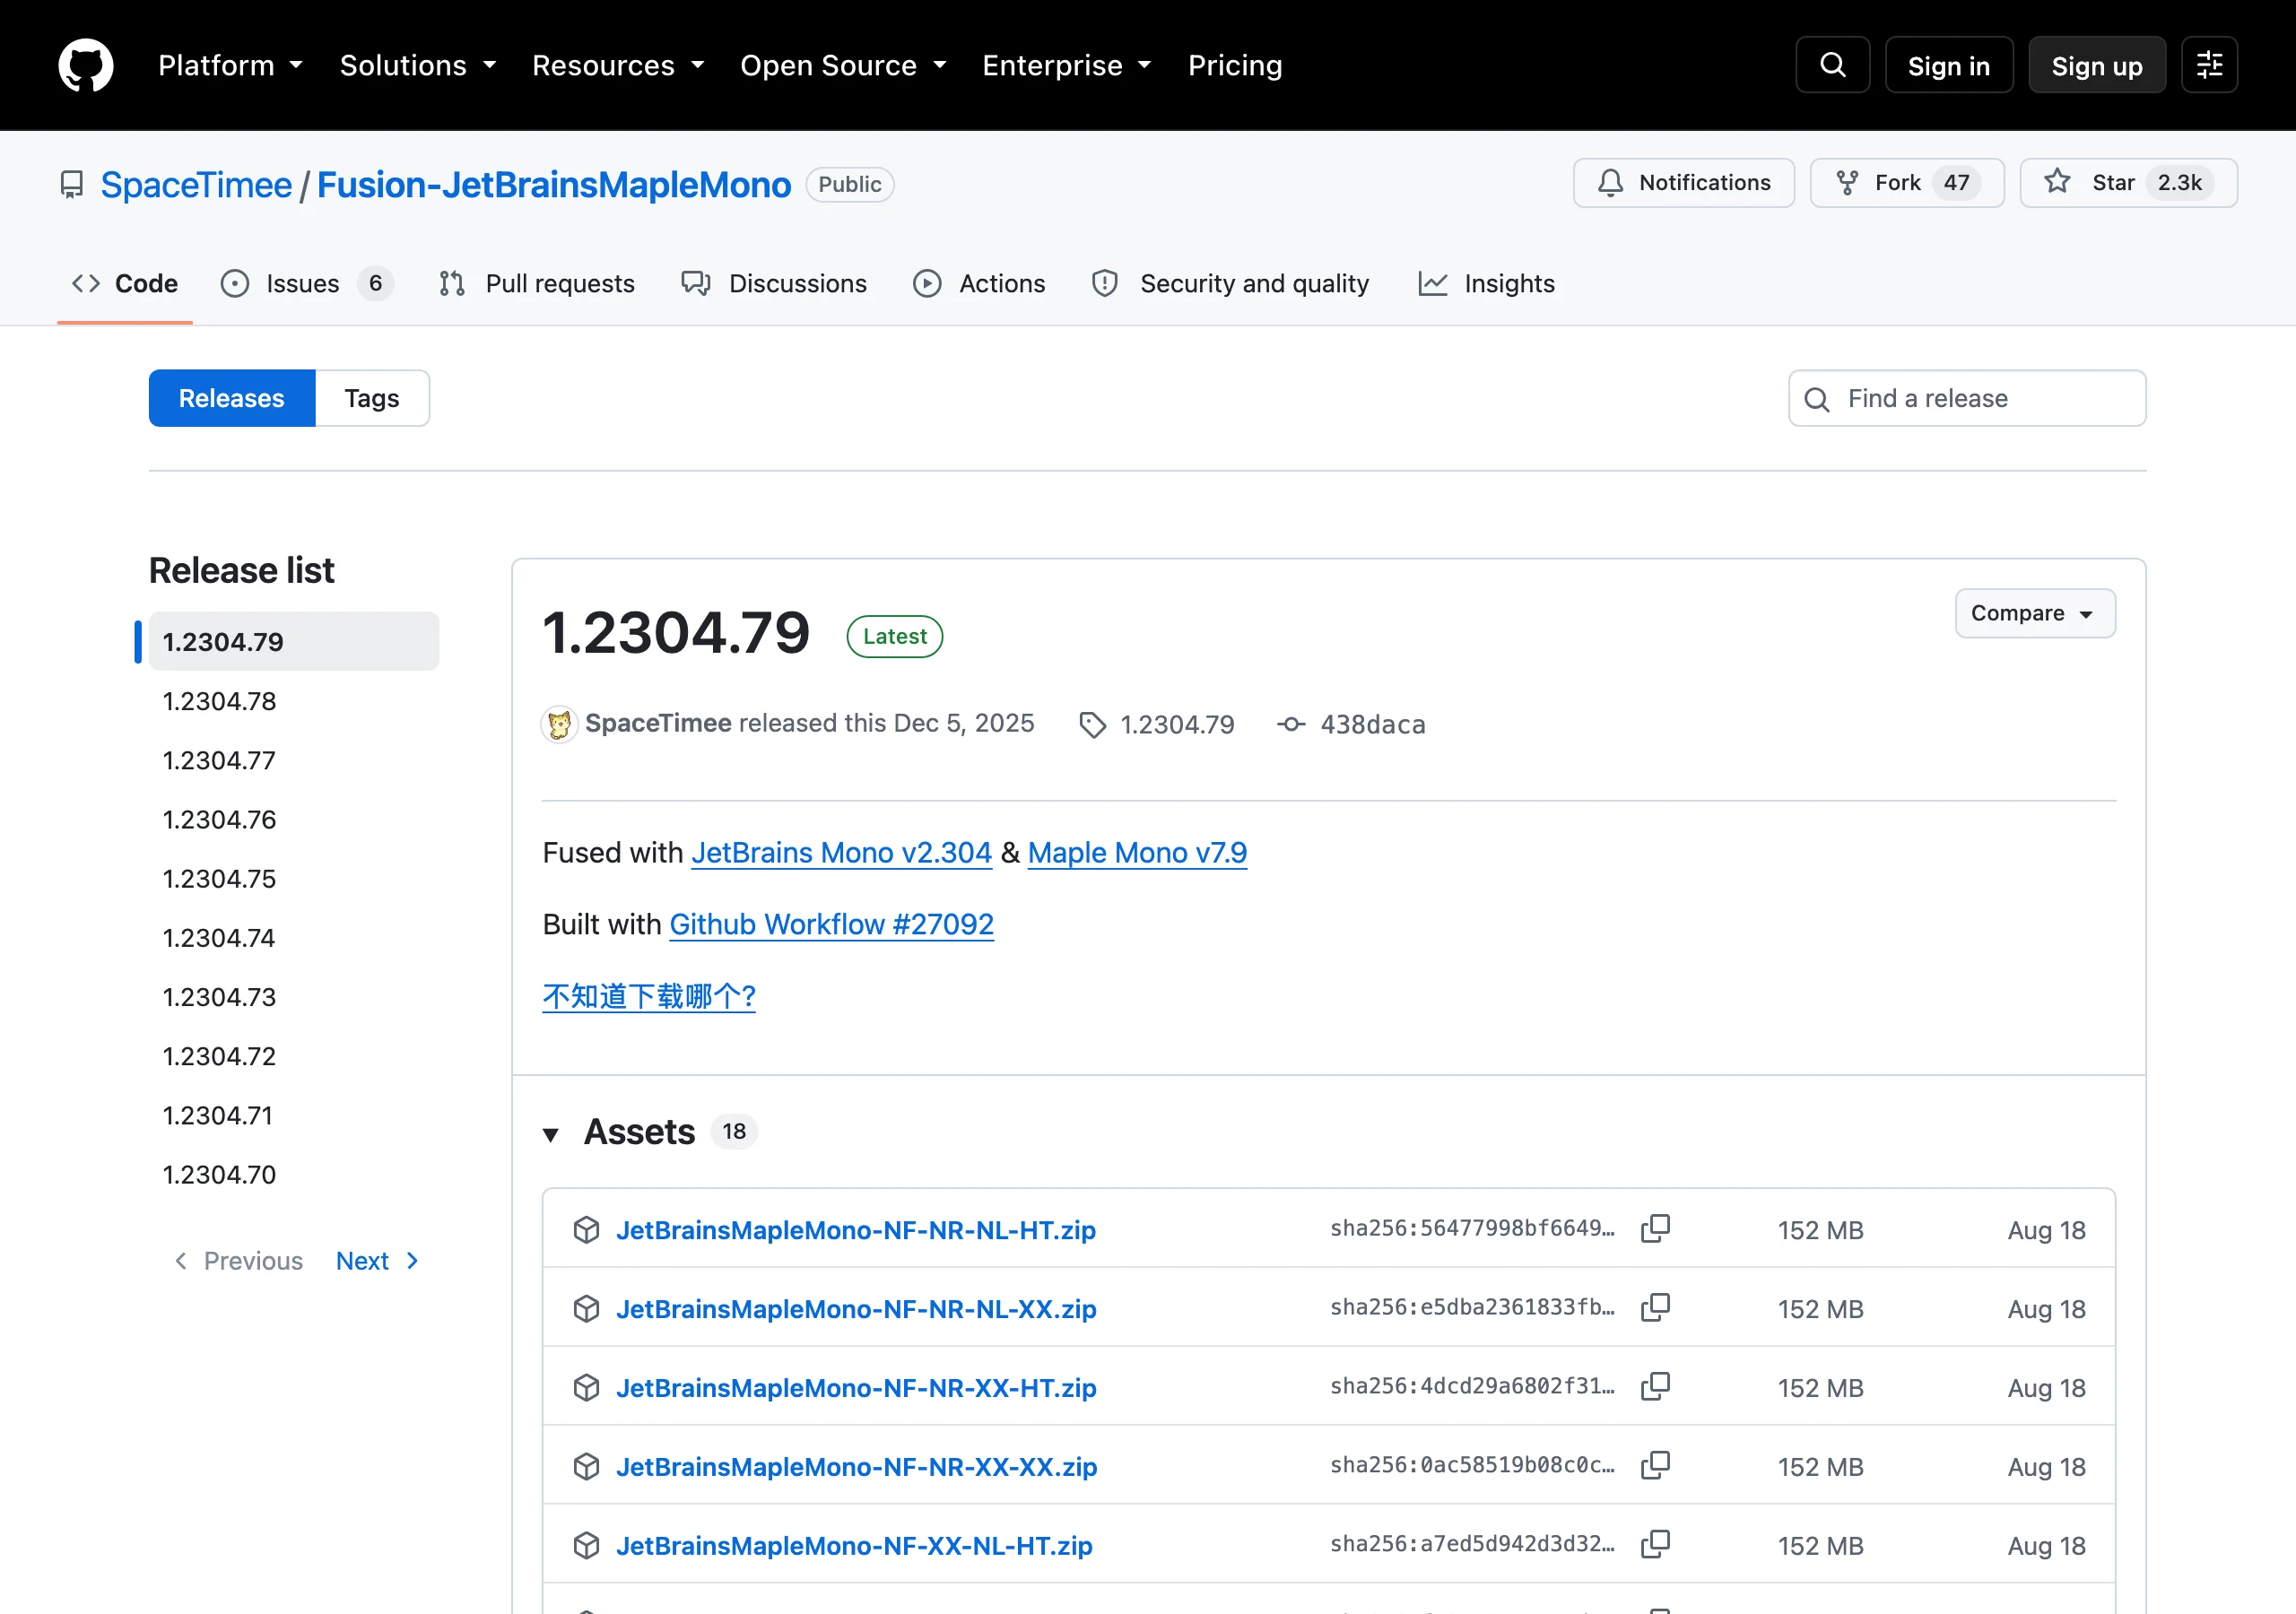
Task: Click the Fork count 47
Action: (x=1956, y=183)
